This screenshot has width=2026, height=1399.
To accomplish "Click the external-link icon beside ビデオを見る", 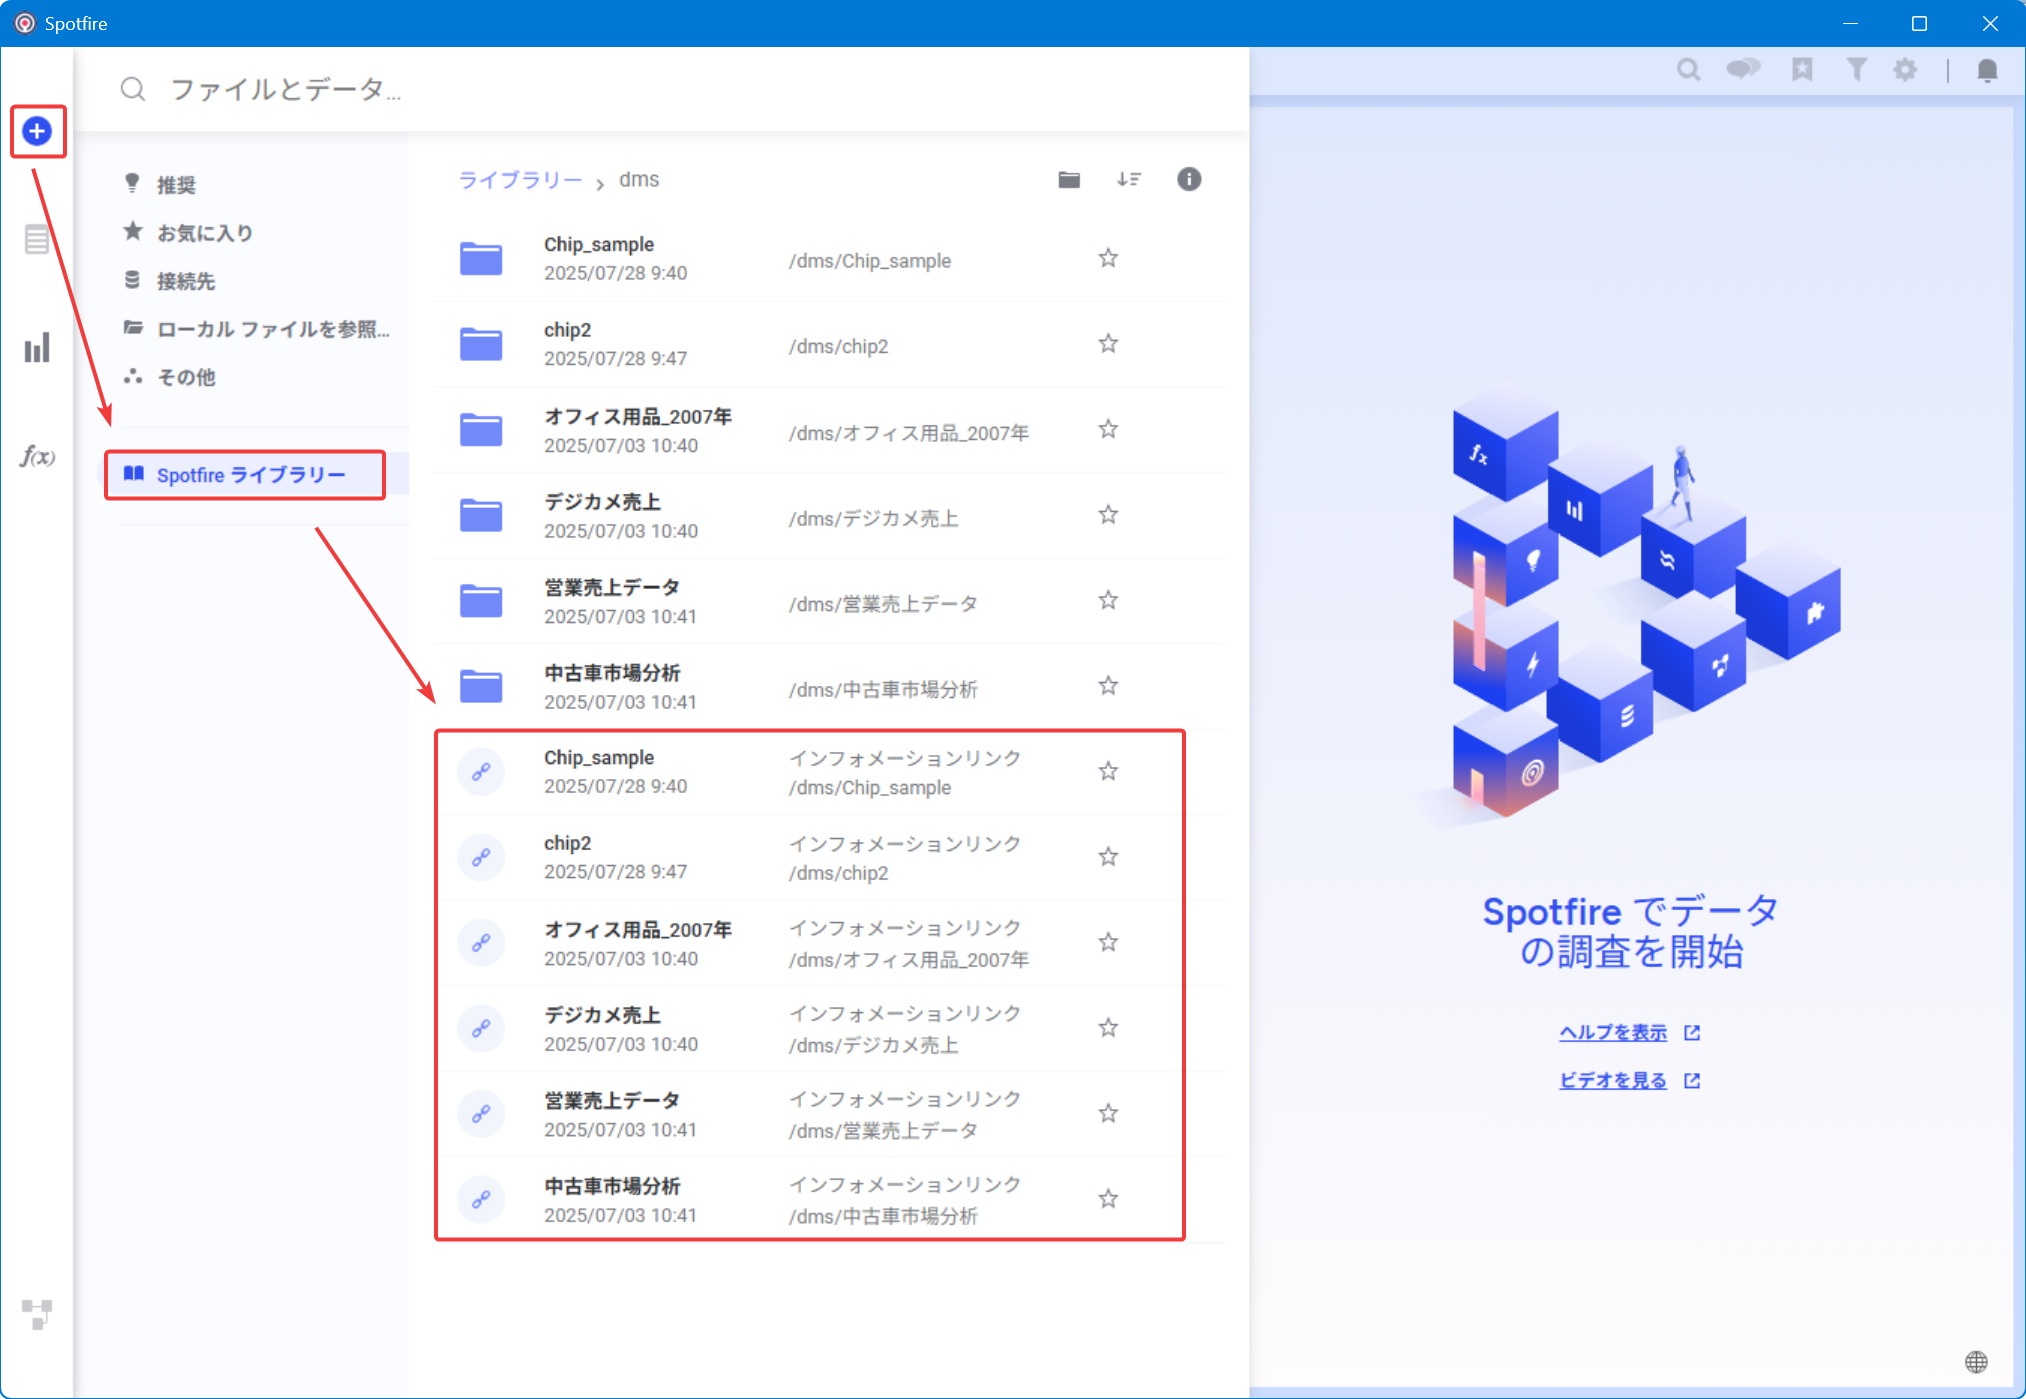I will (1692, 1081).
